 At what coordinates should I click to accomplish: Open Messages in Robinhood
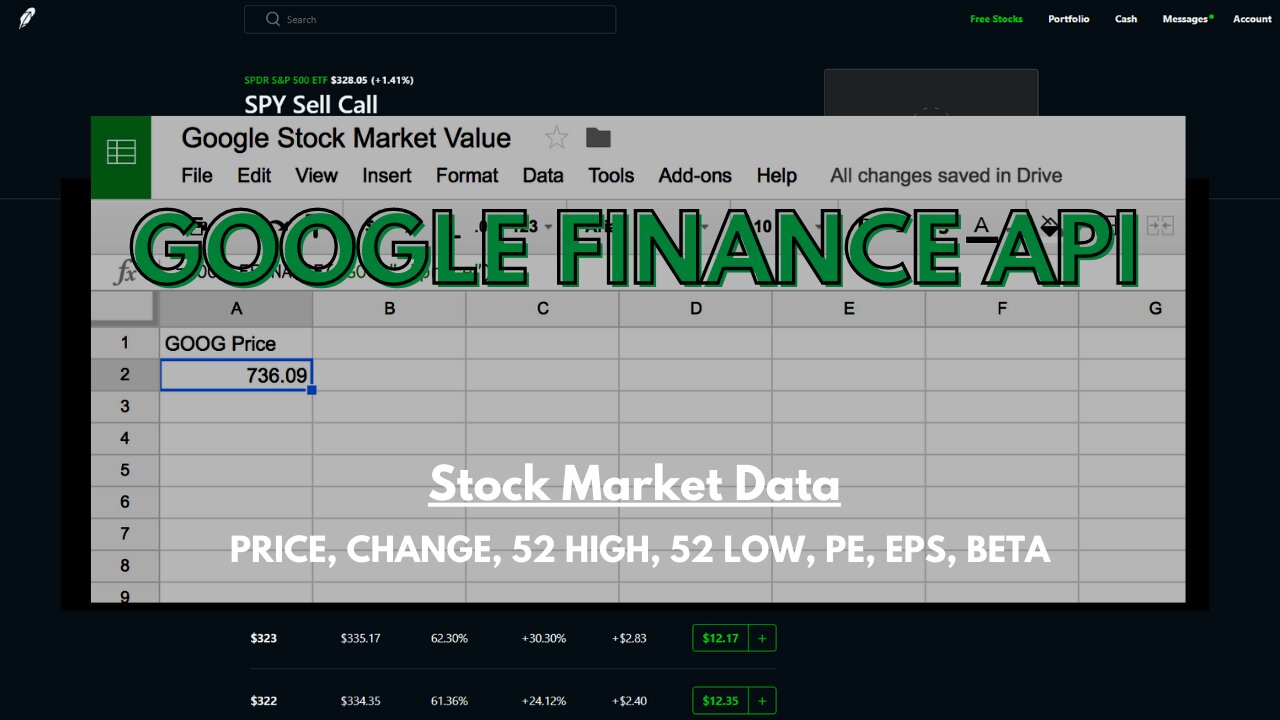coord(1187,19)
